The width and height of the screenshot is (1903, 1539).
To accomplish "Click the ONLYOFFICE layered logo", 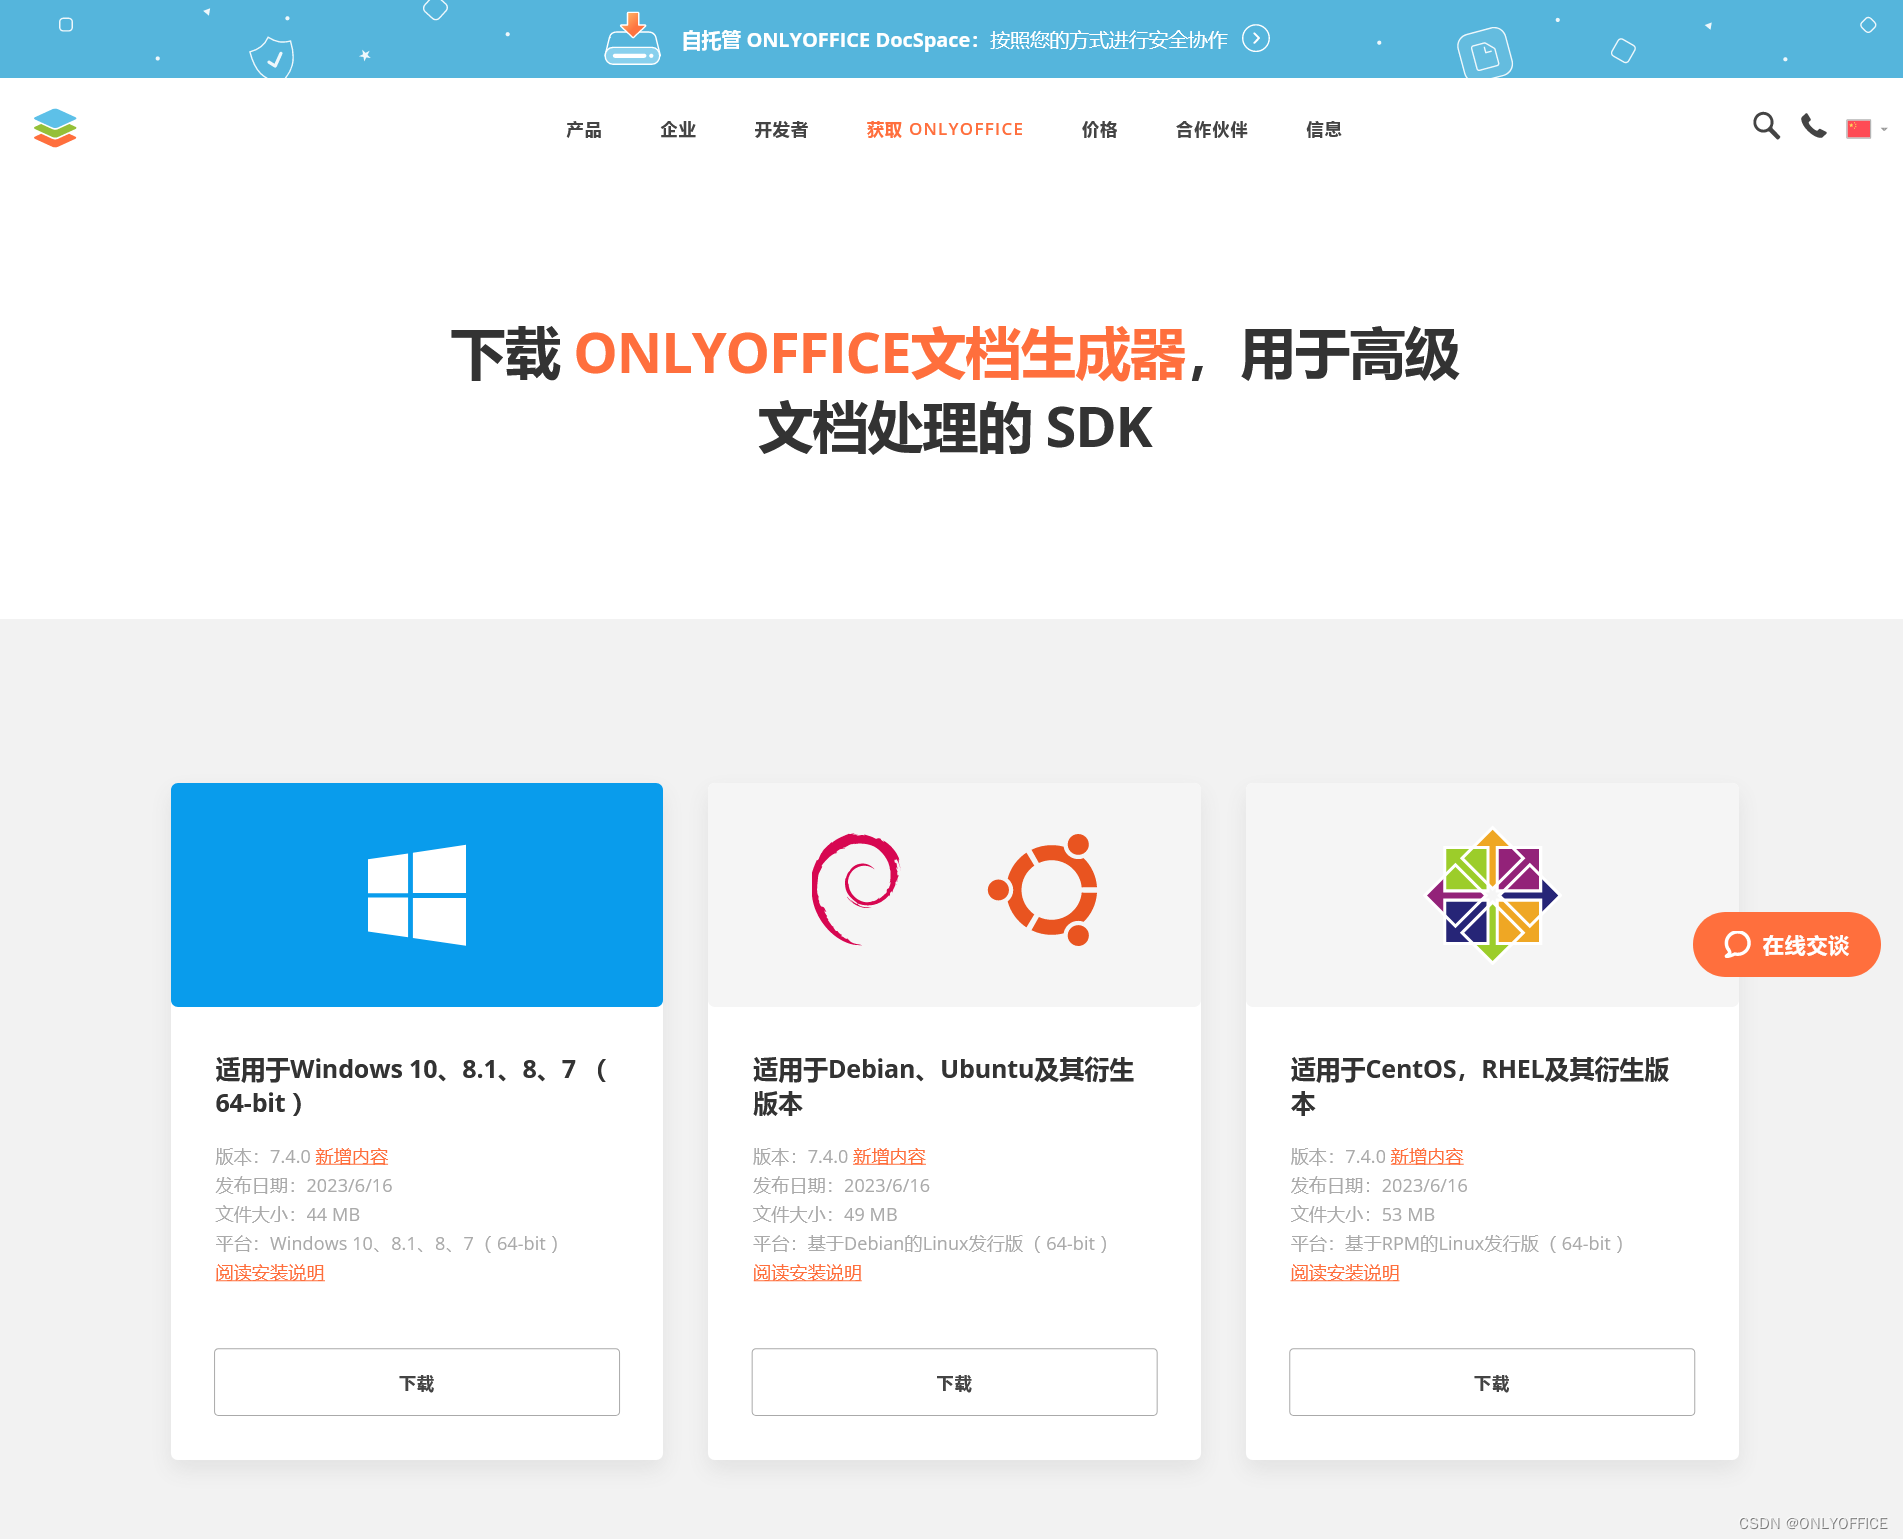I will (55, 128).
